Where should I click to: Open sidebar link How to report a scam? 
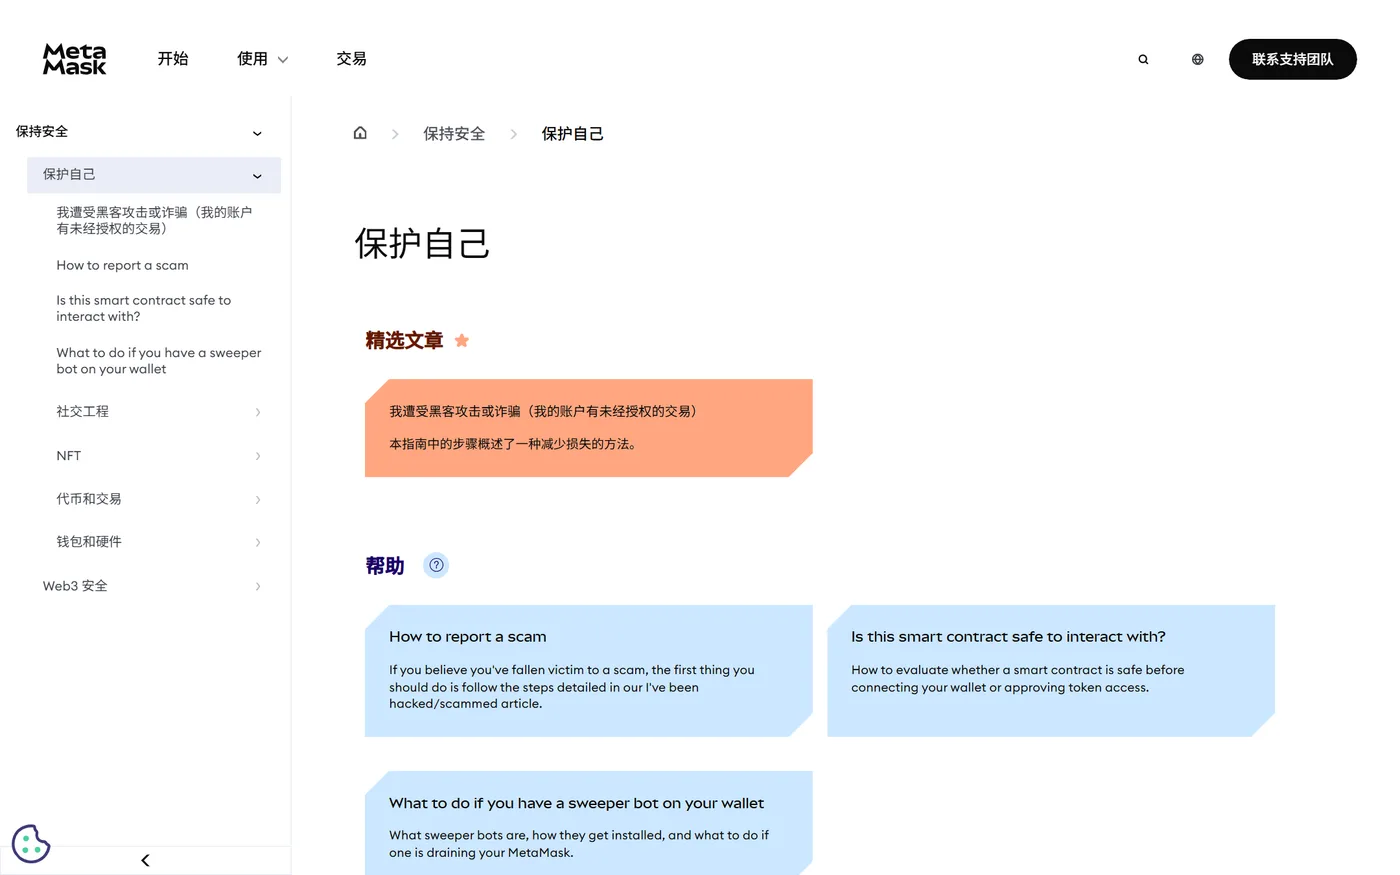pyautogui.click(x=122, y=265)
